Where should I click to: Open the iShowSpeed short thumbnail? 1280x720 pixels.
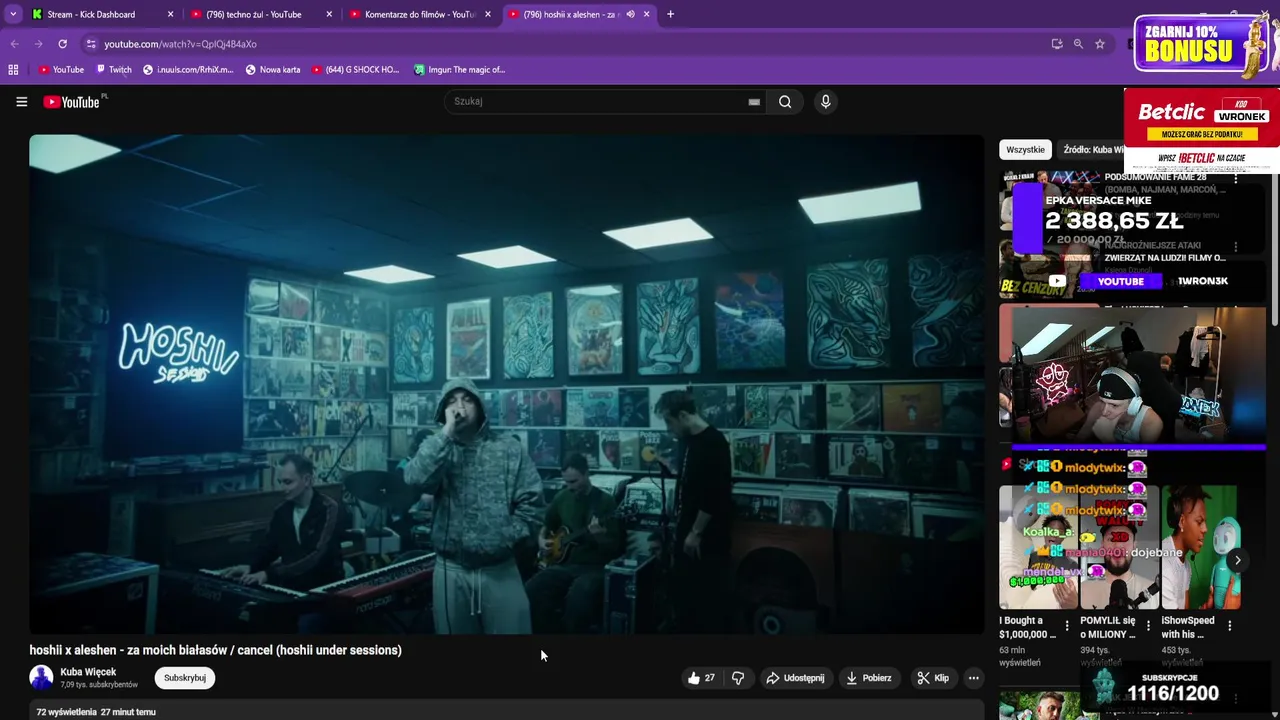coord(1200,548)
